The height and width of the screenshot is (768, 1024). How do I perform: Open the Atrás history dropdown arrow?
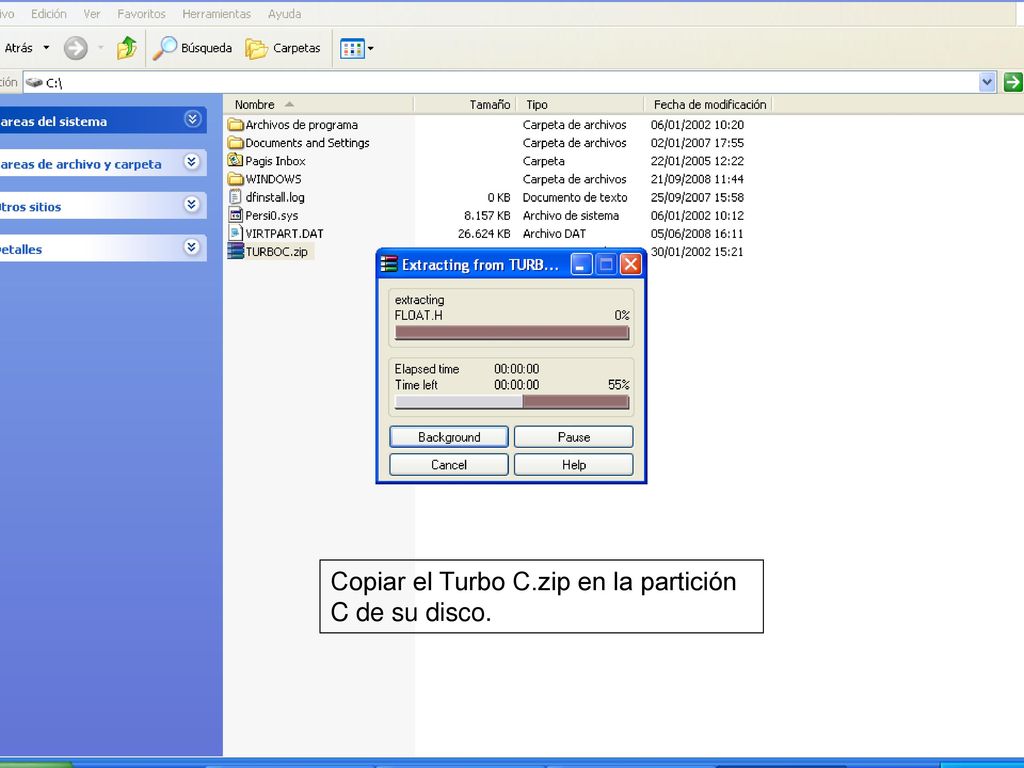[46, 48]
